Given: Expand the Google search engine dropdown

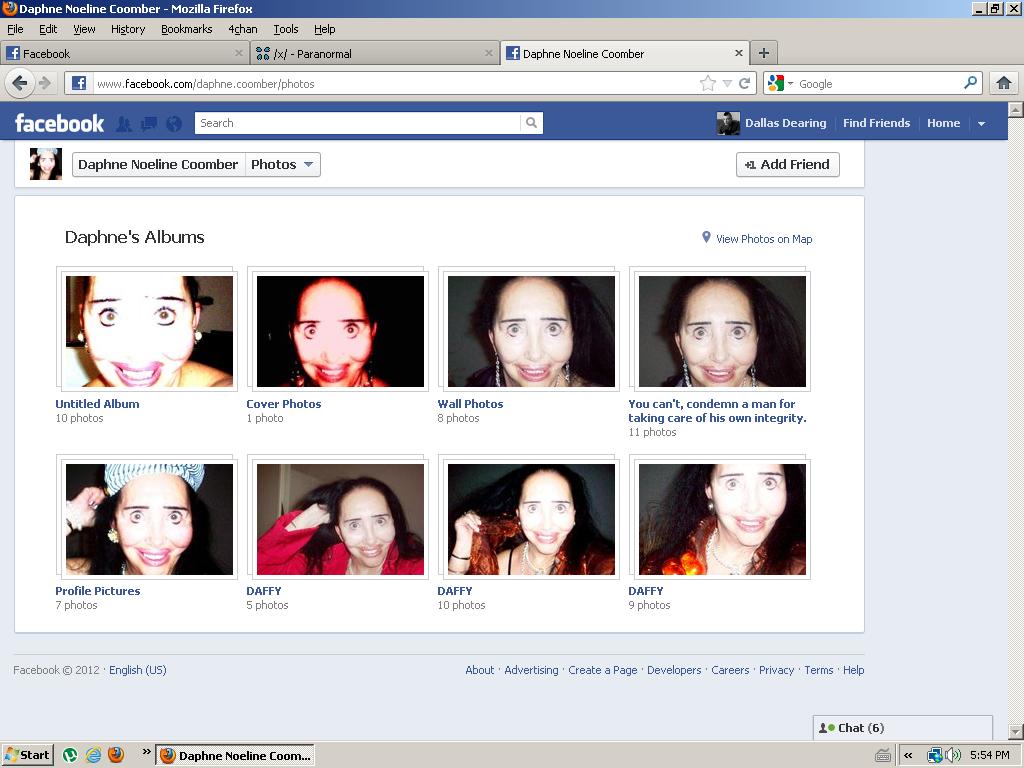Looking at the screenshot, I should pyautogui.click(x=780, y=83).
